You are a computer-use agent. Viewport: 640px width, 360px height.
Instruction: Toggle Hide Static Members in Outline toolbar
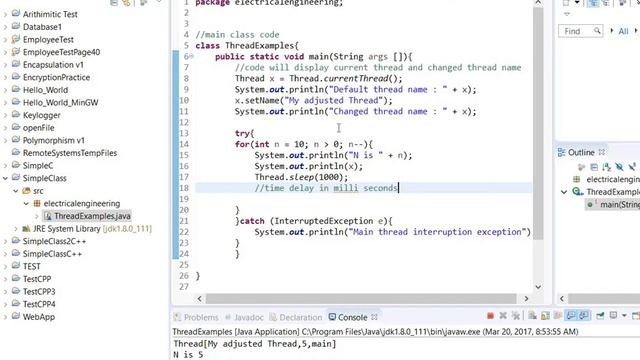(632, 167)
